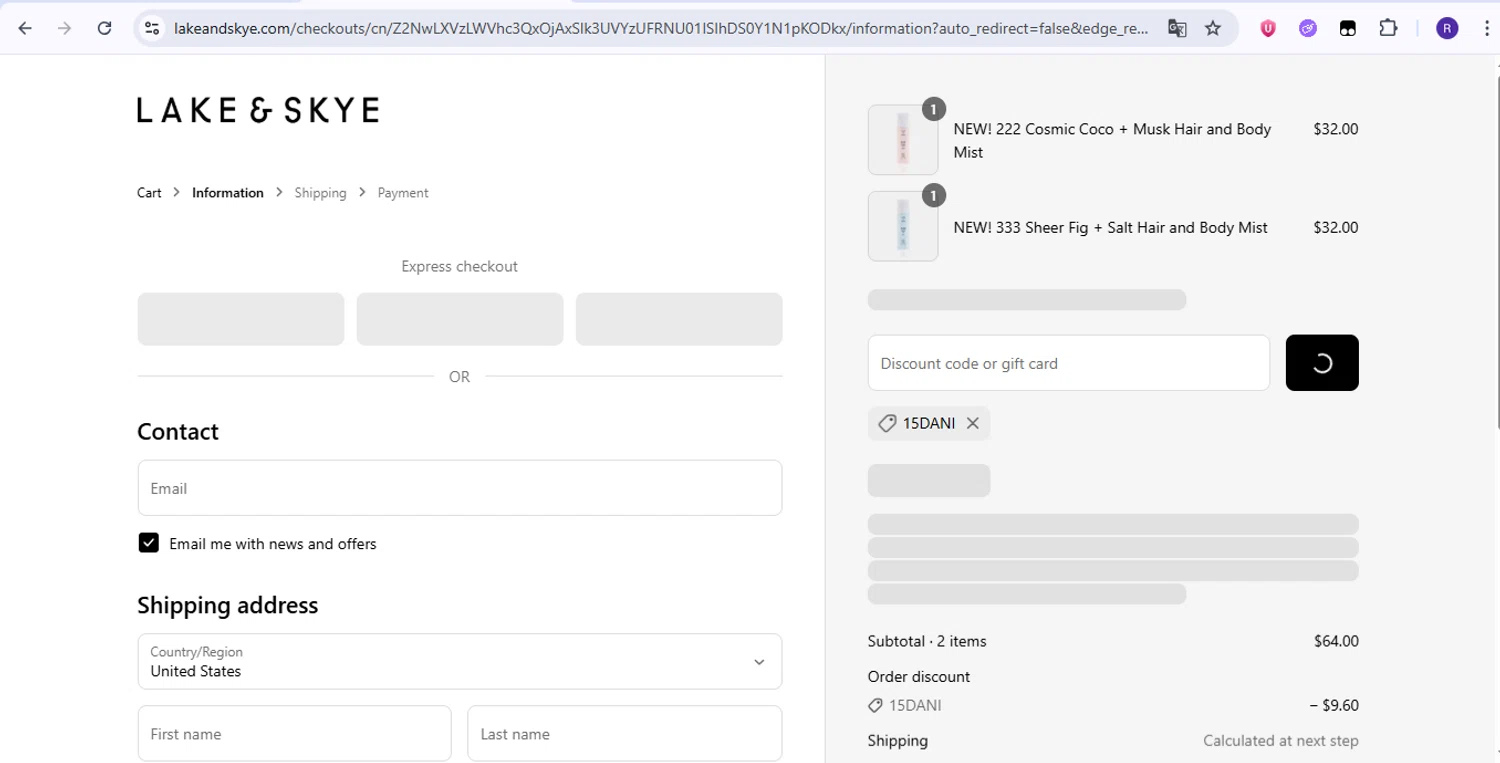Select Payment breadcrumb step
This screenshot has height=763, width=1500.
[403, 193]
